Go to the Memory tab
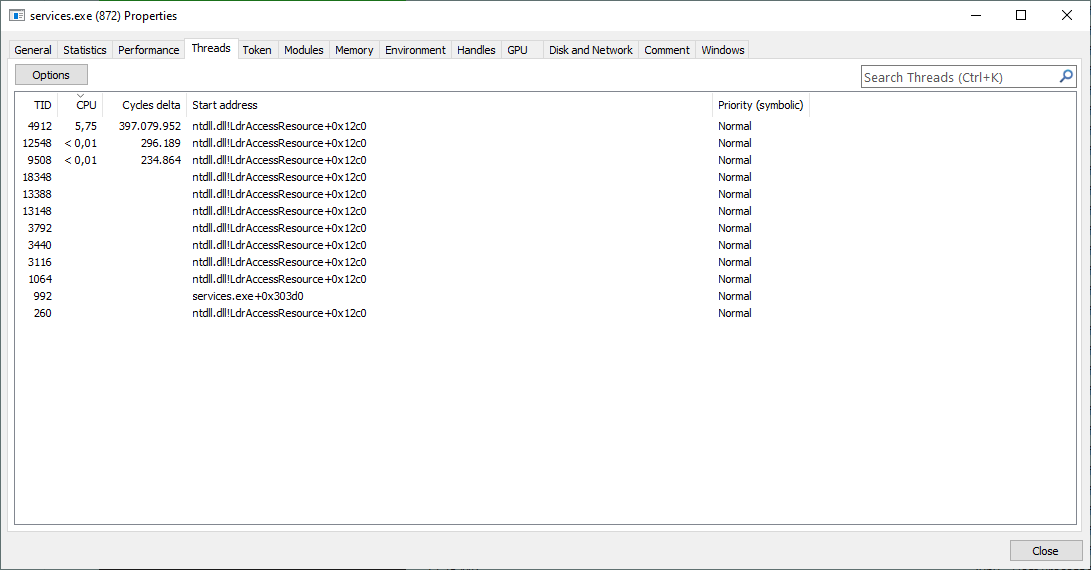Viewport: 1091px width, 570px height. (354, 50)
